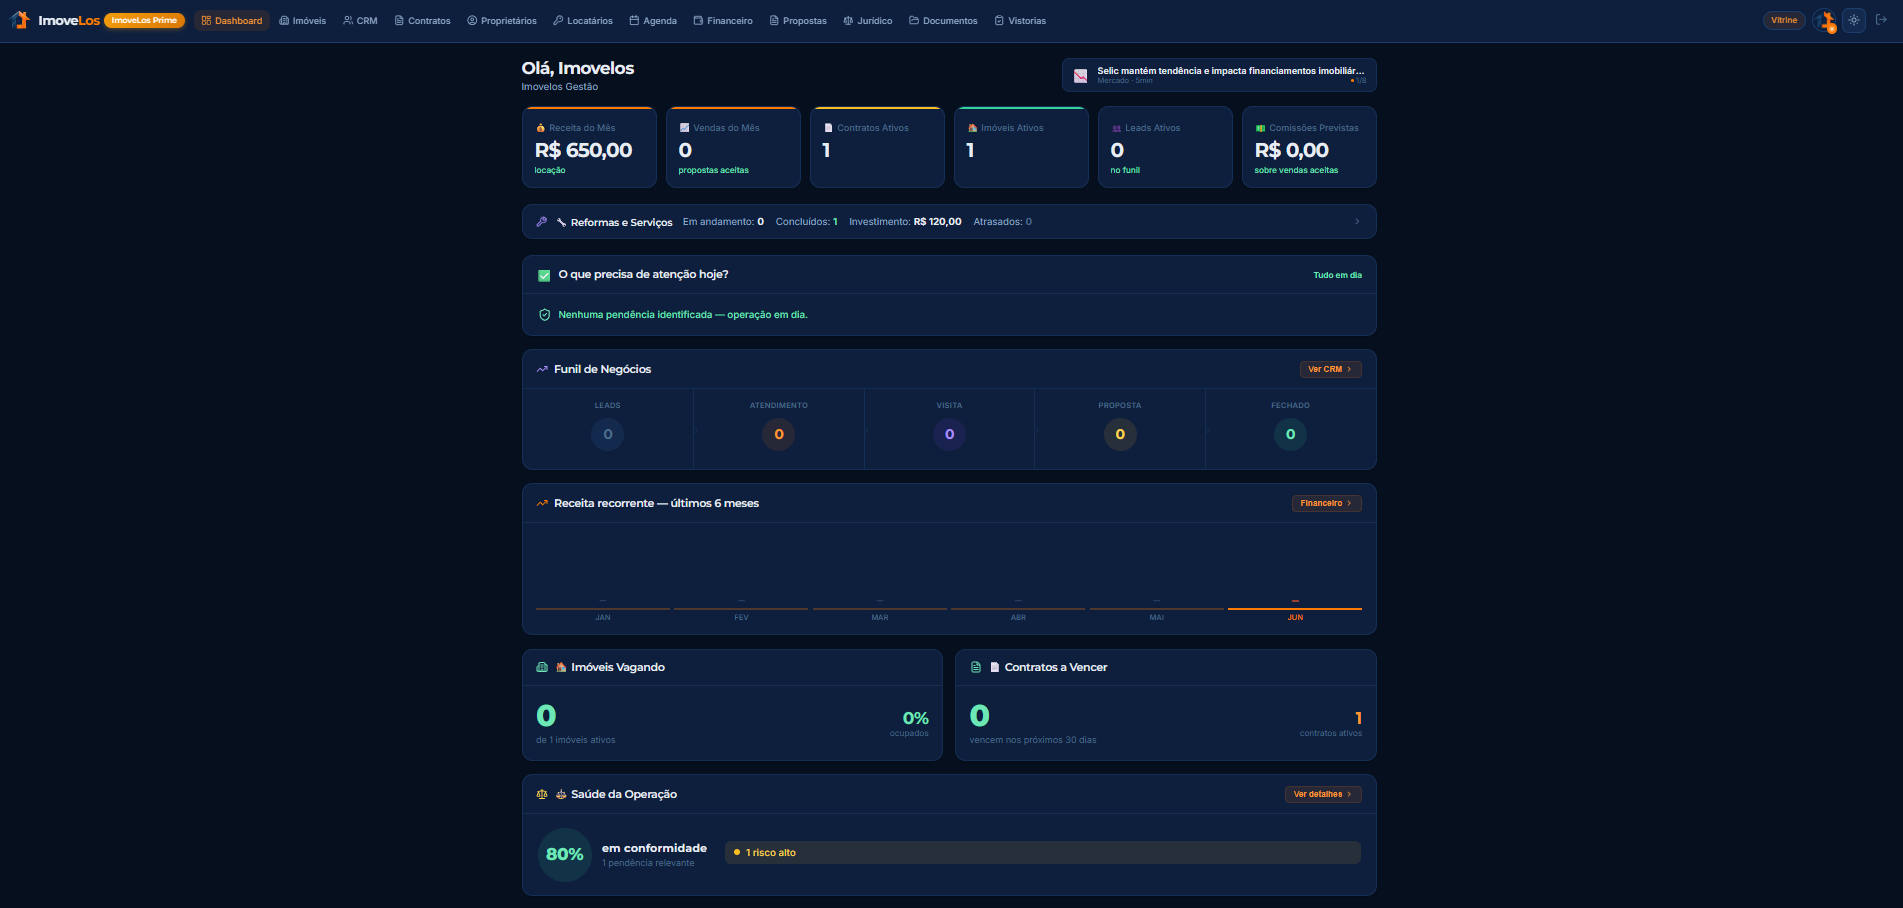Click the building icon in Imóveis Vagando

tap(542, 667)
